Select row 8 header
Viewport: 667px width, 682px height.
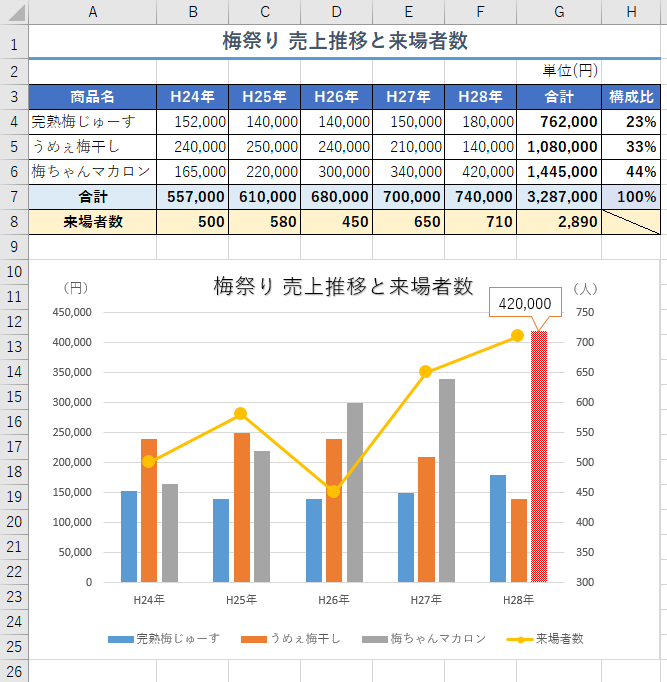pyautogui.click(x=14, y=222)
